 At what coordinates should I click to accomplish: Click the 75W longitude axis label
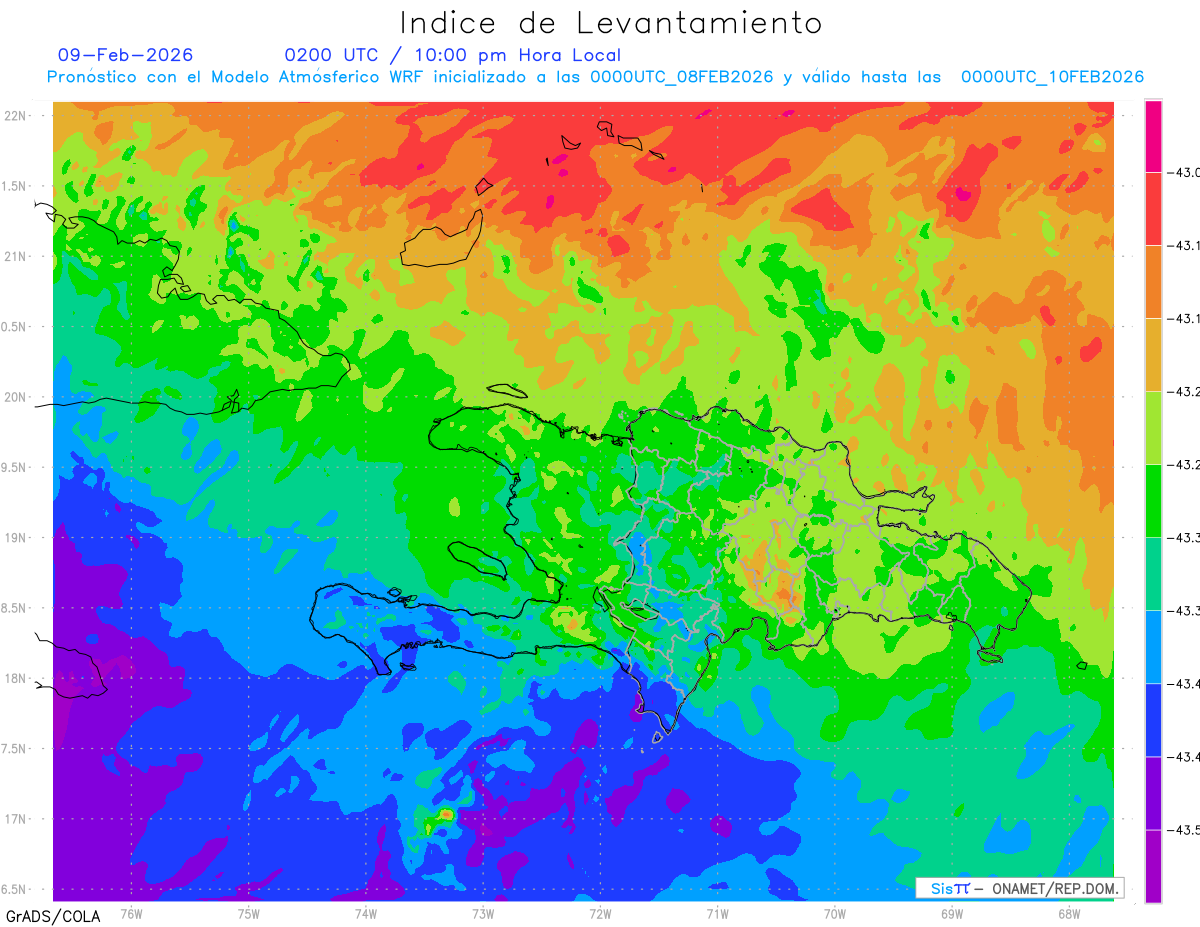click(x=249, y=913)
